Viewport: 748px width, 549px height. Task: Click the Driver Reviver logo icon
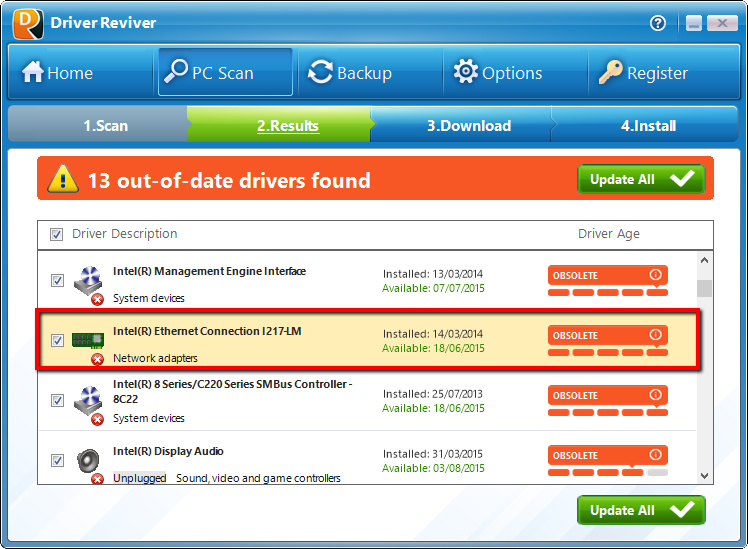pyautogui.click(x=28, y=24)
